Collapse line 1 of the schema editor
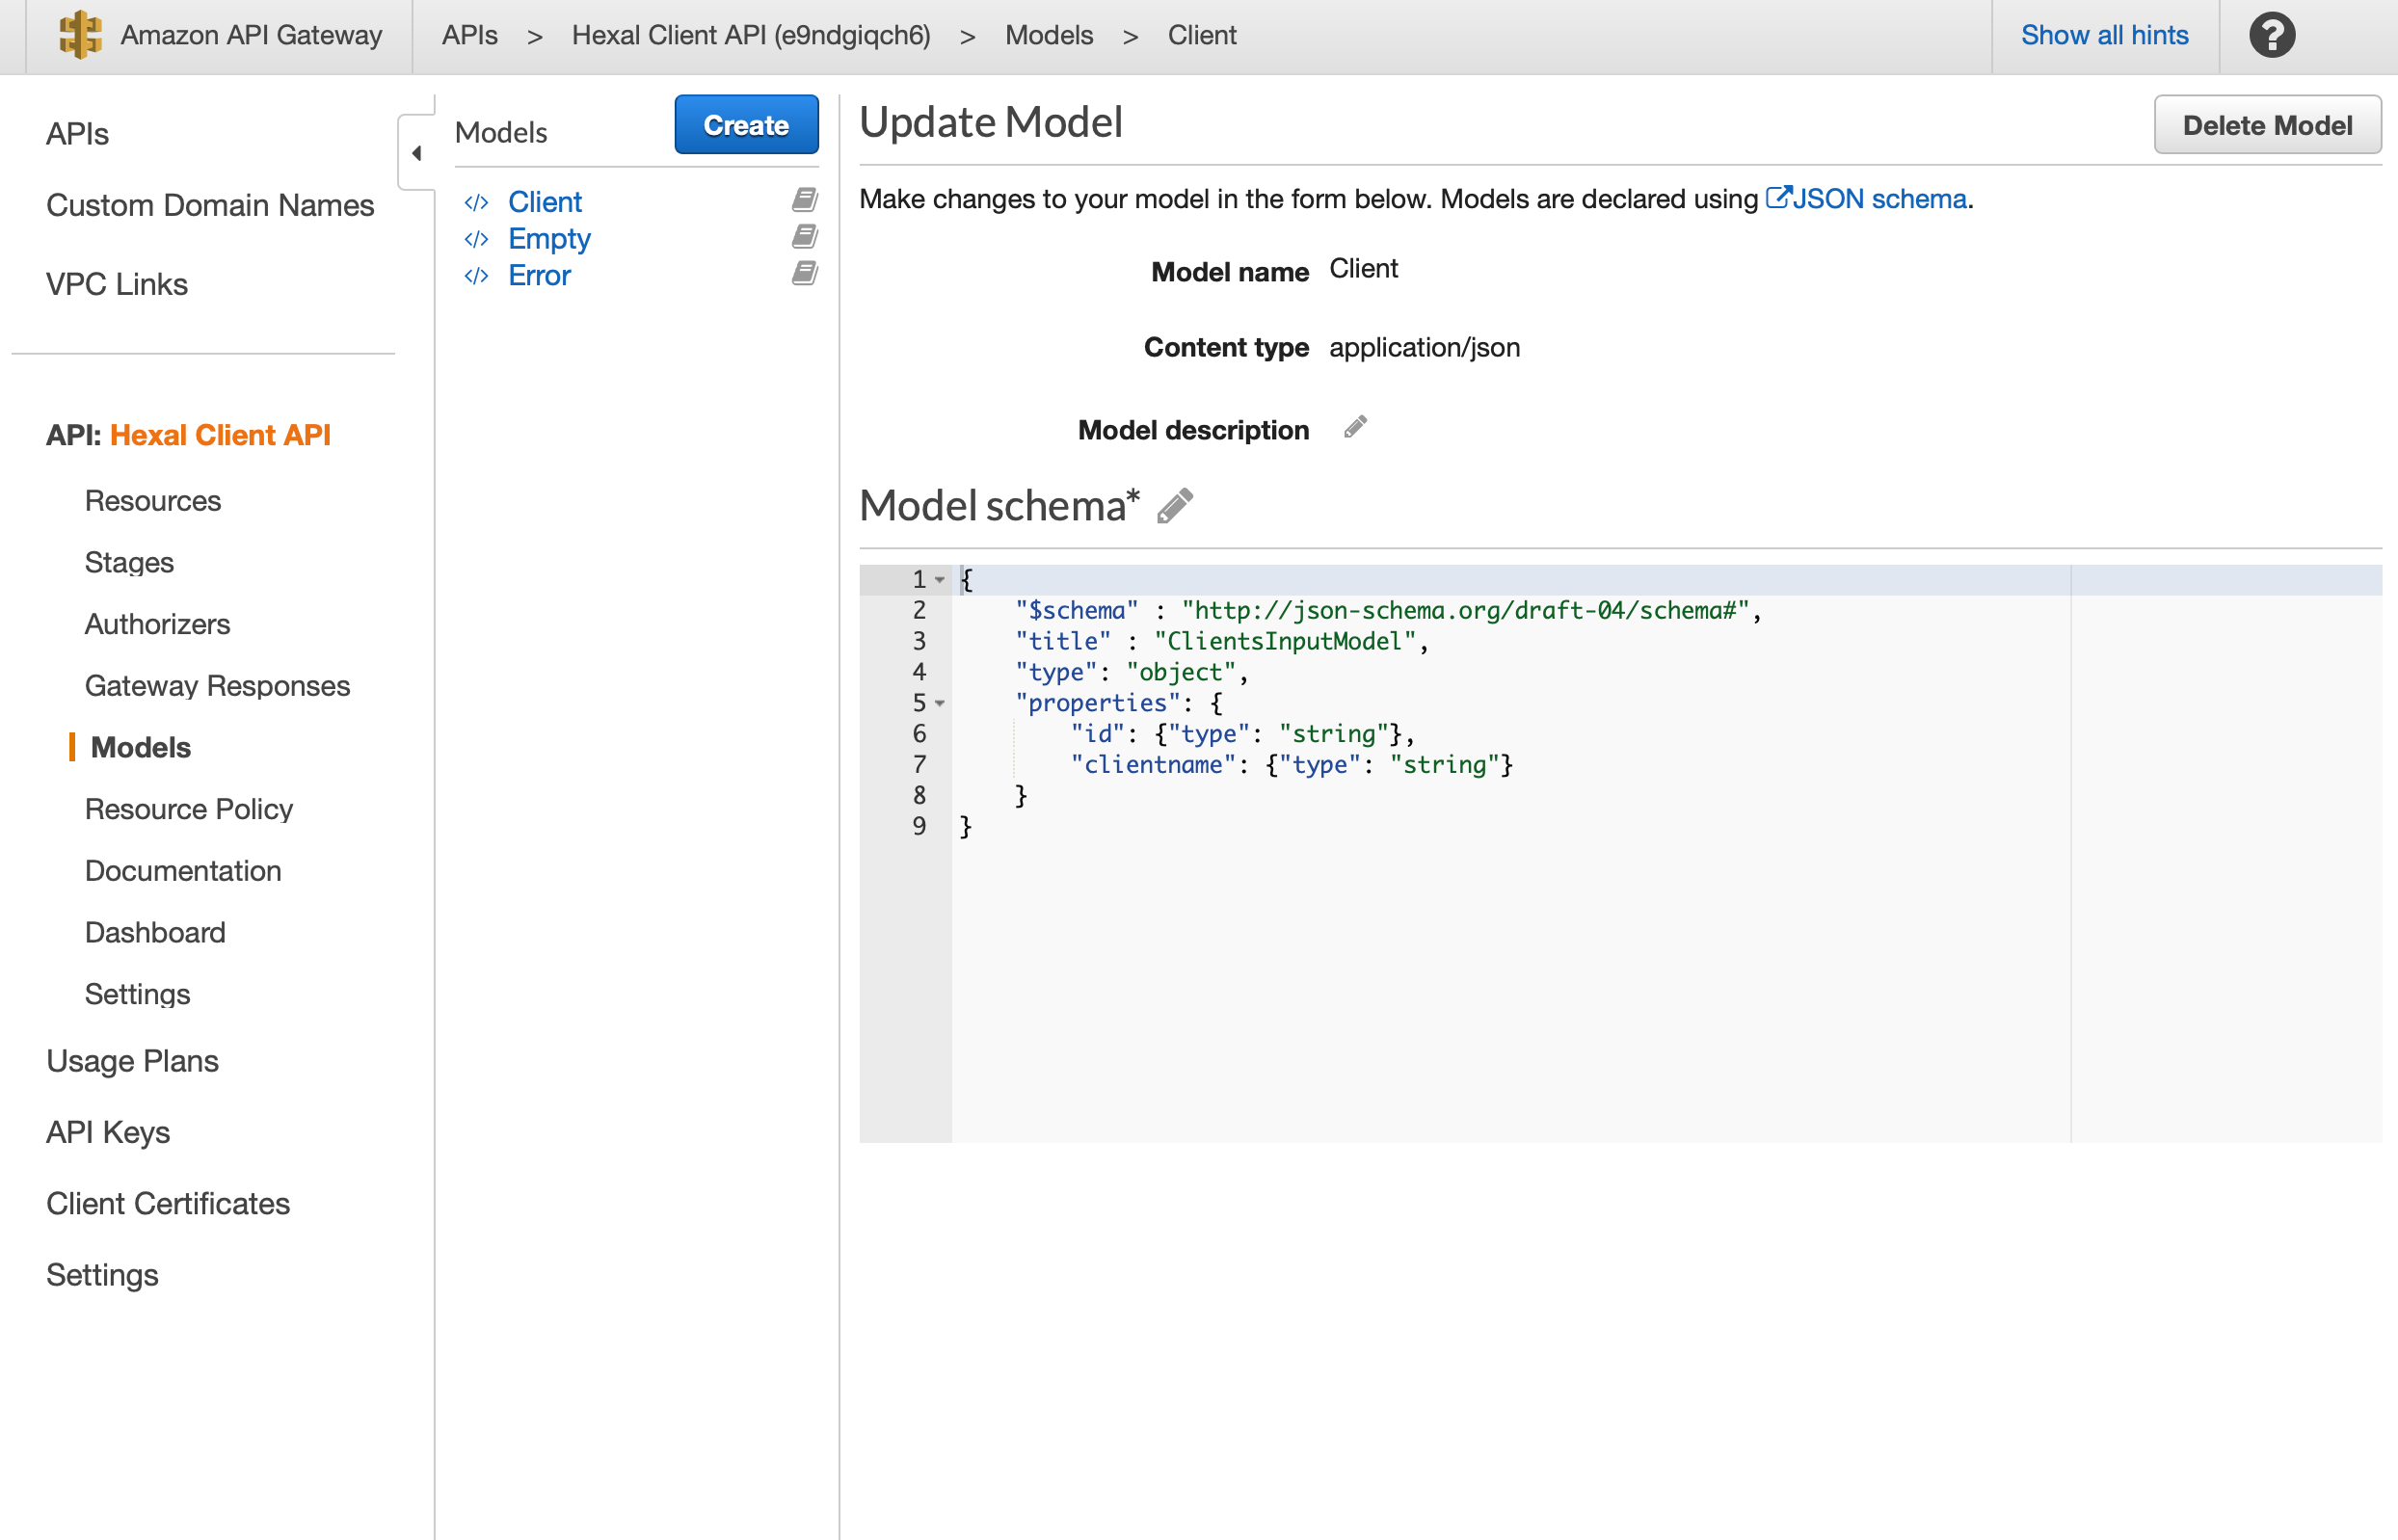Viewport: 2398px width, 1540px height. click(x=940, y=580)
